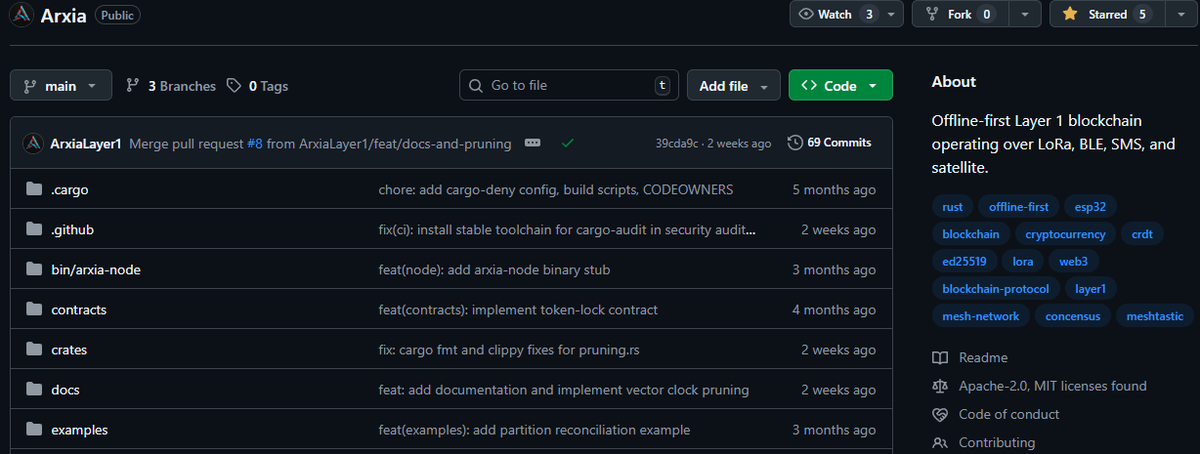Click the book icon beside Readme
This screenshot has height=454, width=1200.
939,358
